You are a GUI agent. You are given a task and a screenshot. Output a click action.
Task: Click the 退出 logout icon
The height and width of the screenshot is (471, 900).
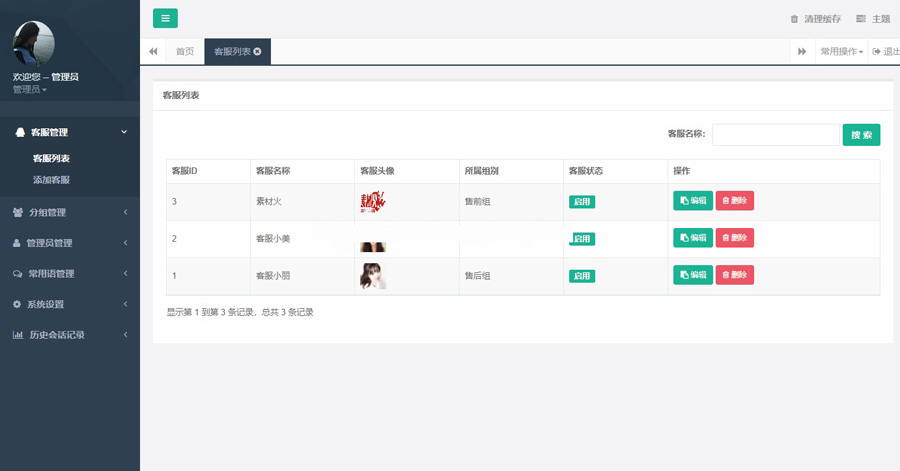coord(876,51)
